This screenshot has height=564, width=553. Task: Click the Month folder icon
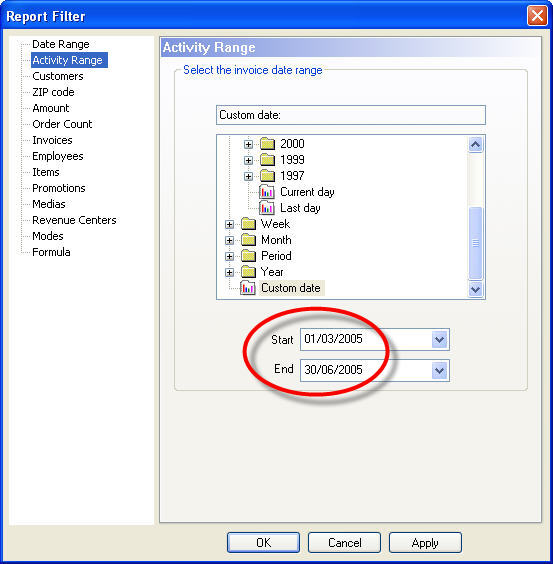[248, 240]
